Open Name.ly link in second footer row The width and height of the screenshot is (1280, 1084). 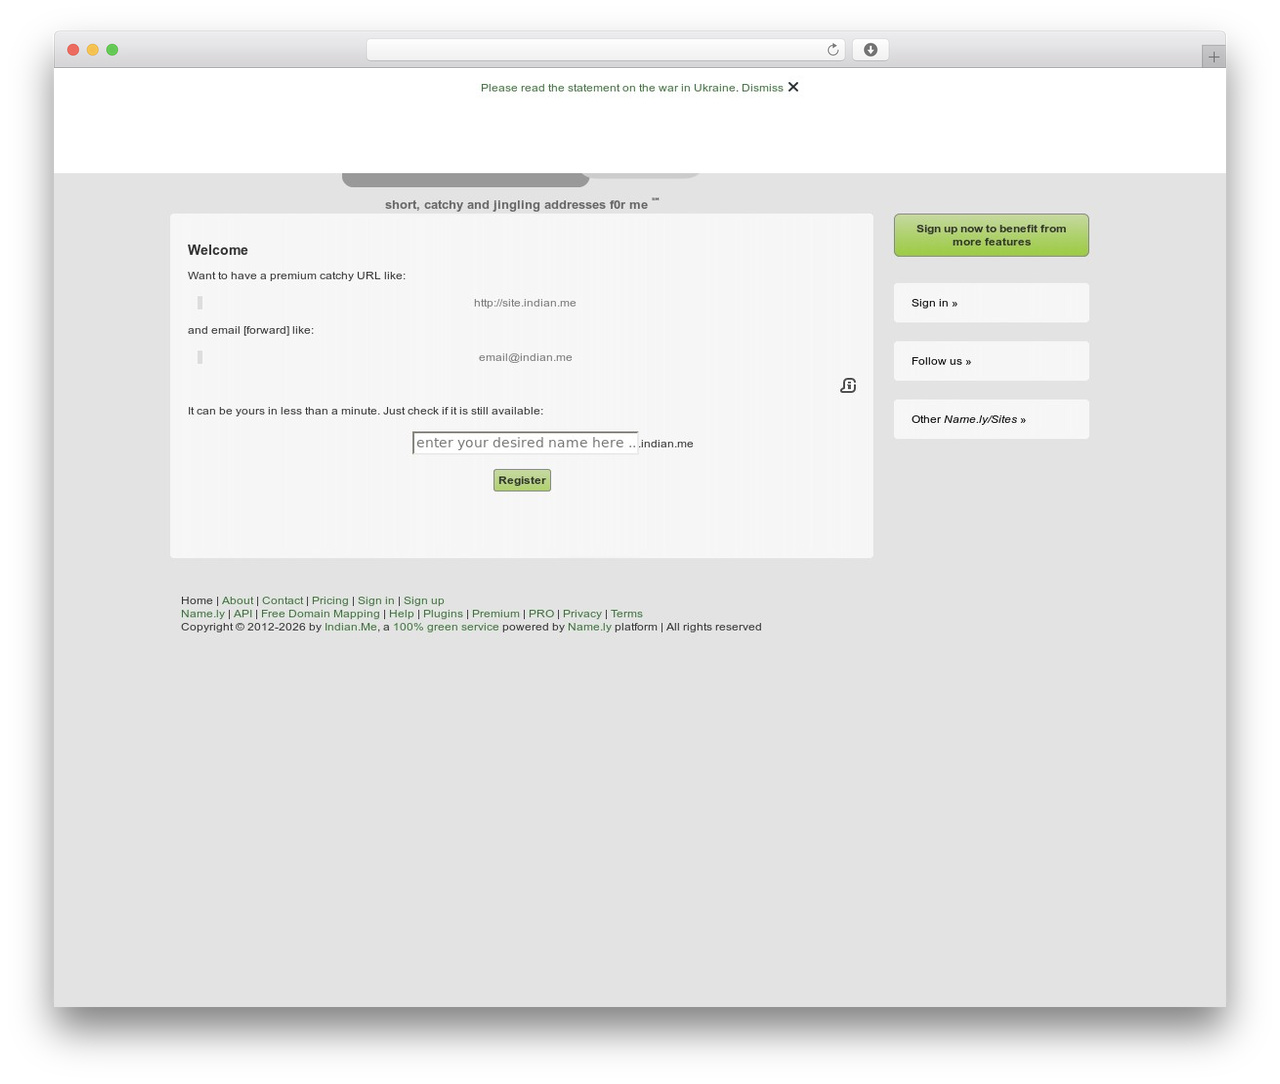203,614
